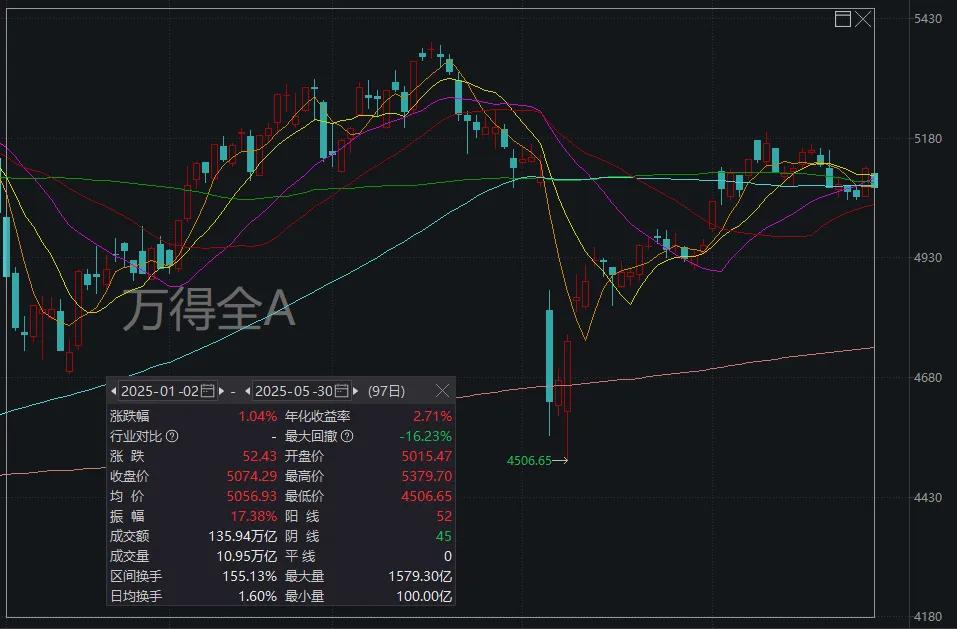Open the end date calendar picker
Image resolution: width=957 pixels, height=629 pixels.
click(x=342, y=391)
